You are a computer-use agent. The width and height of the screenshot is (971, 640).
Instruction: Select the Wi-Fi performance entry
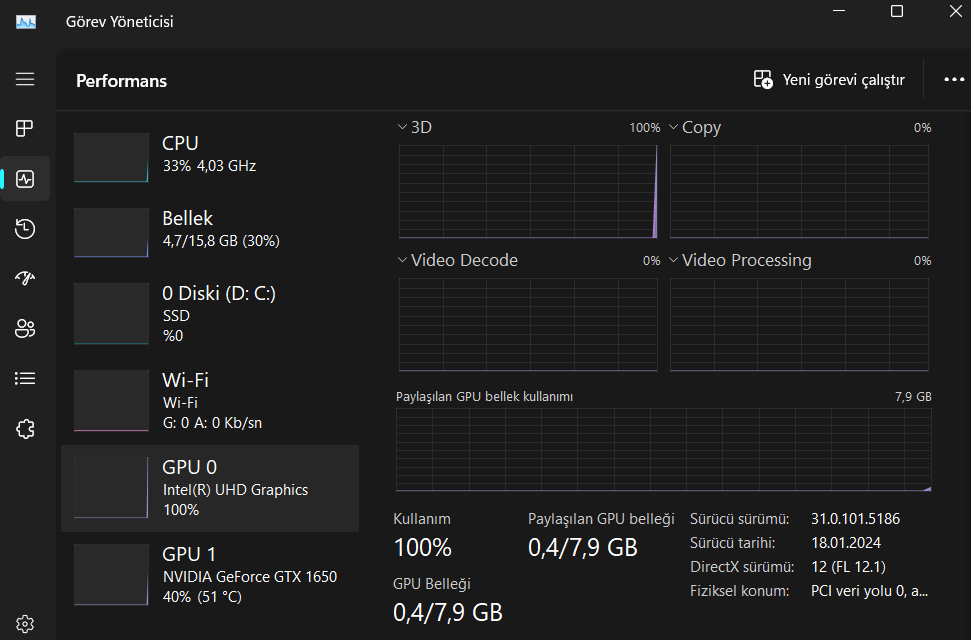(x=210, y=400)
